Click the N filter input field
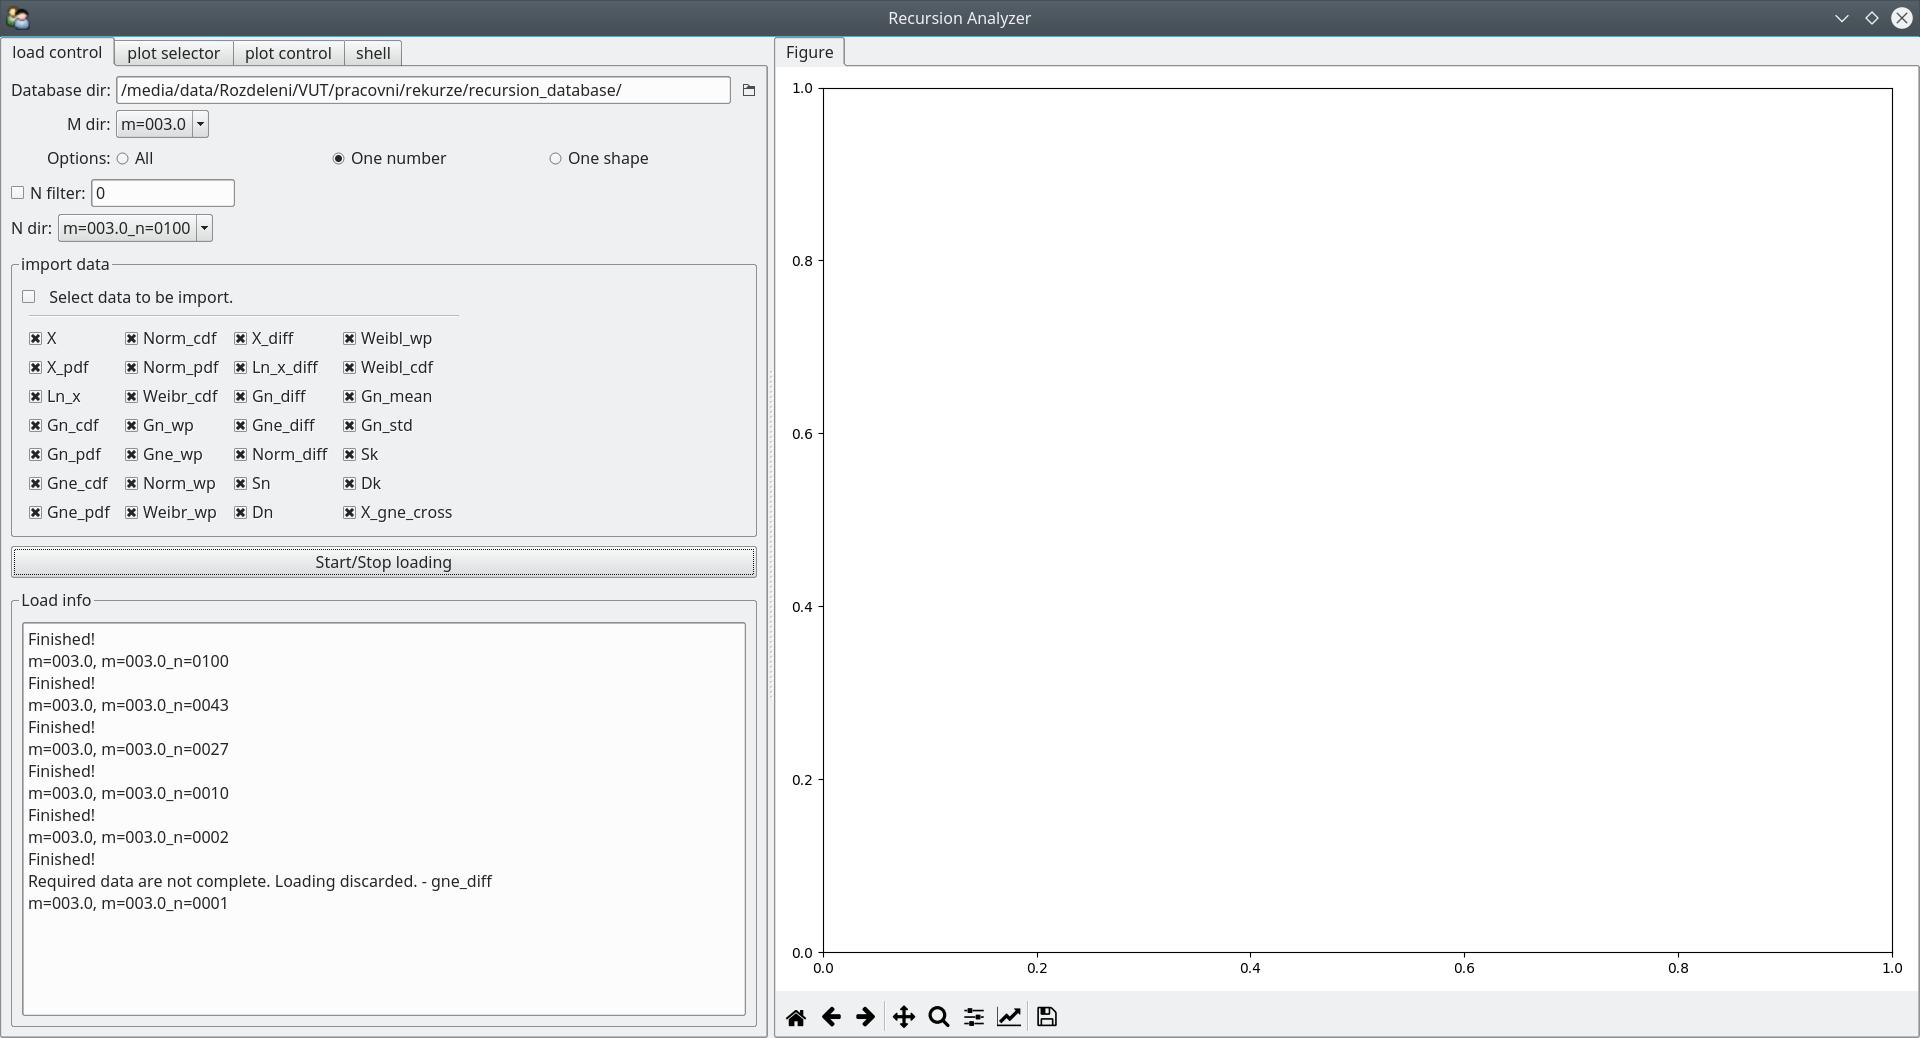This screenshot has width=1920, height=1038. point(162,193)
